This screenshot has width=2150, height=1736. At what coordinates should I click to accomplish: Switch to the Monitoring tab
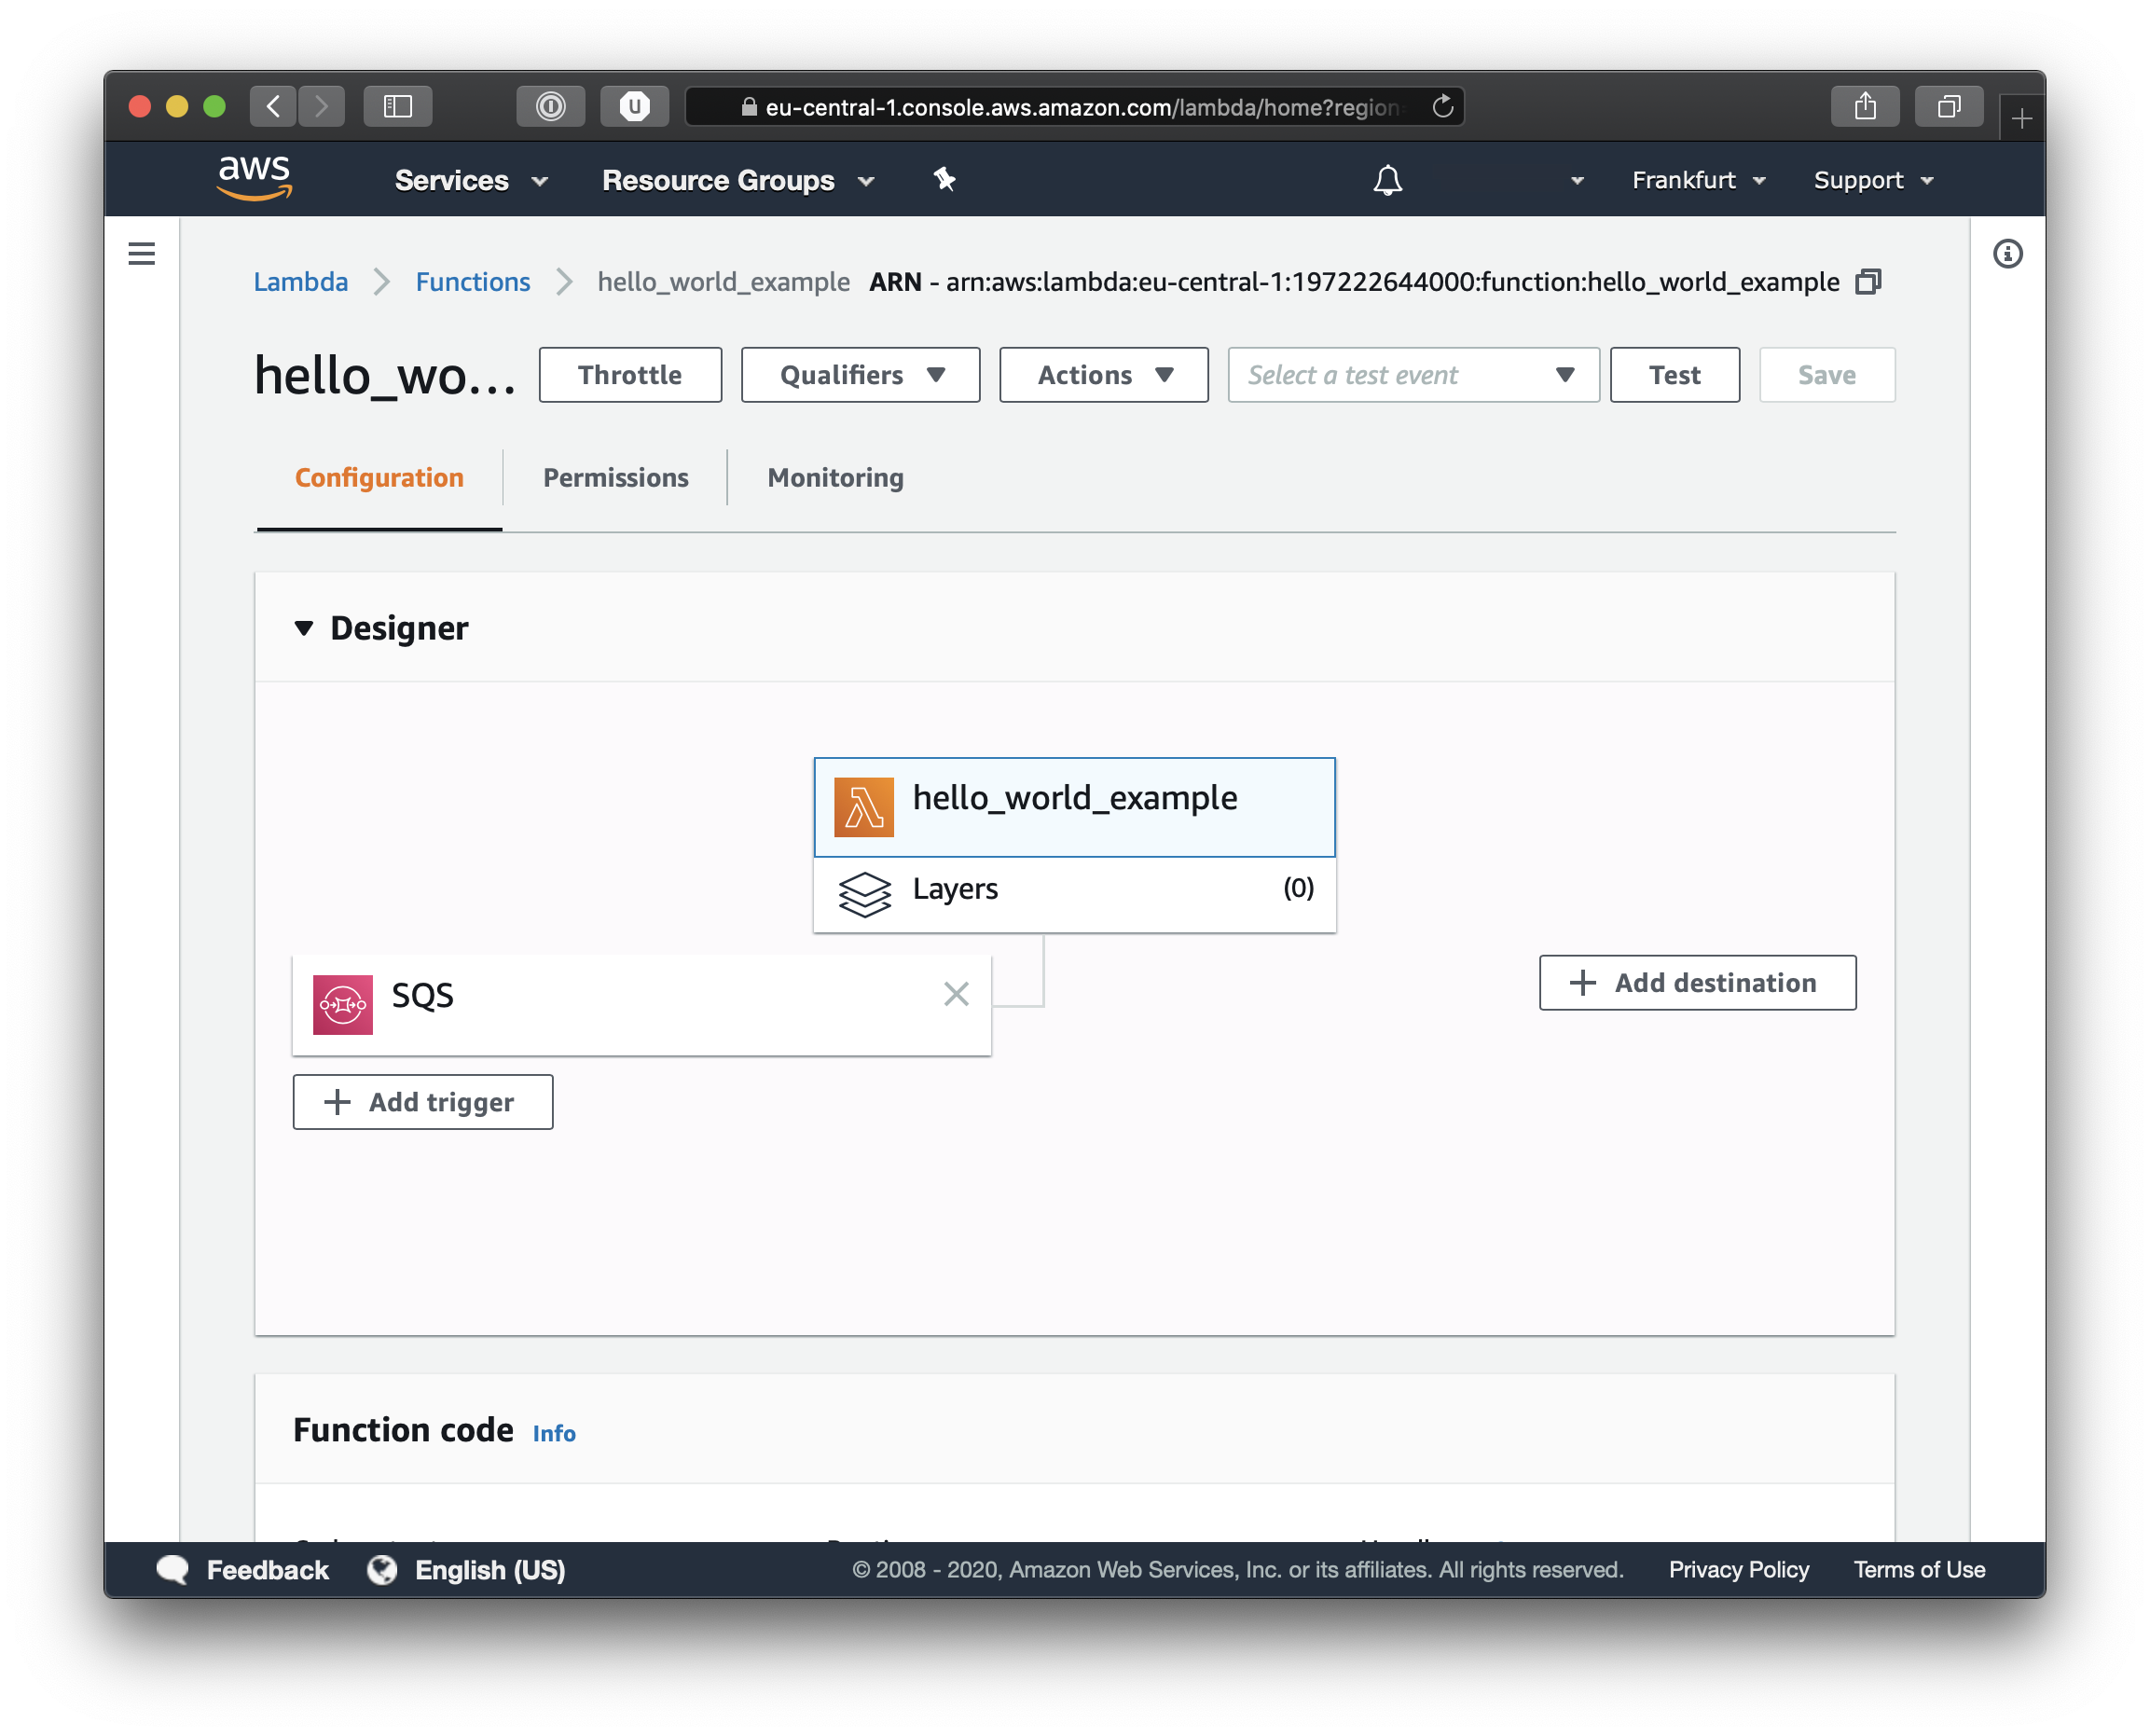pyautogui.click(x=835, y=478)
